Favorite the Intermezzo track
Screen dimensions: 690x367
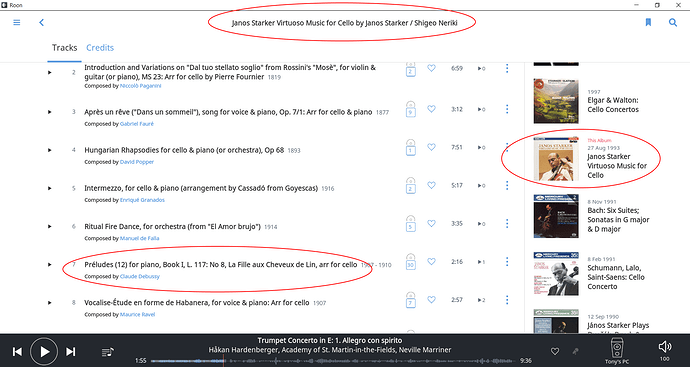click(x=431, y=185)
